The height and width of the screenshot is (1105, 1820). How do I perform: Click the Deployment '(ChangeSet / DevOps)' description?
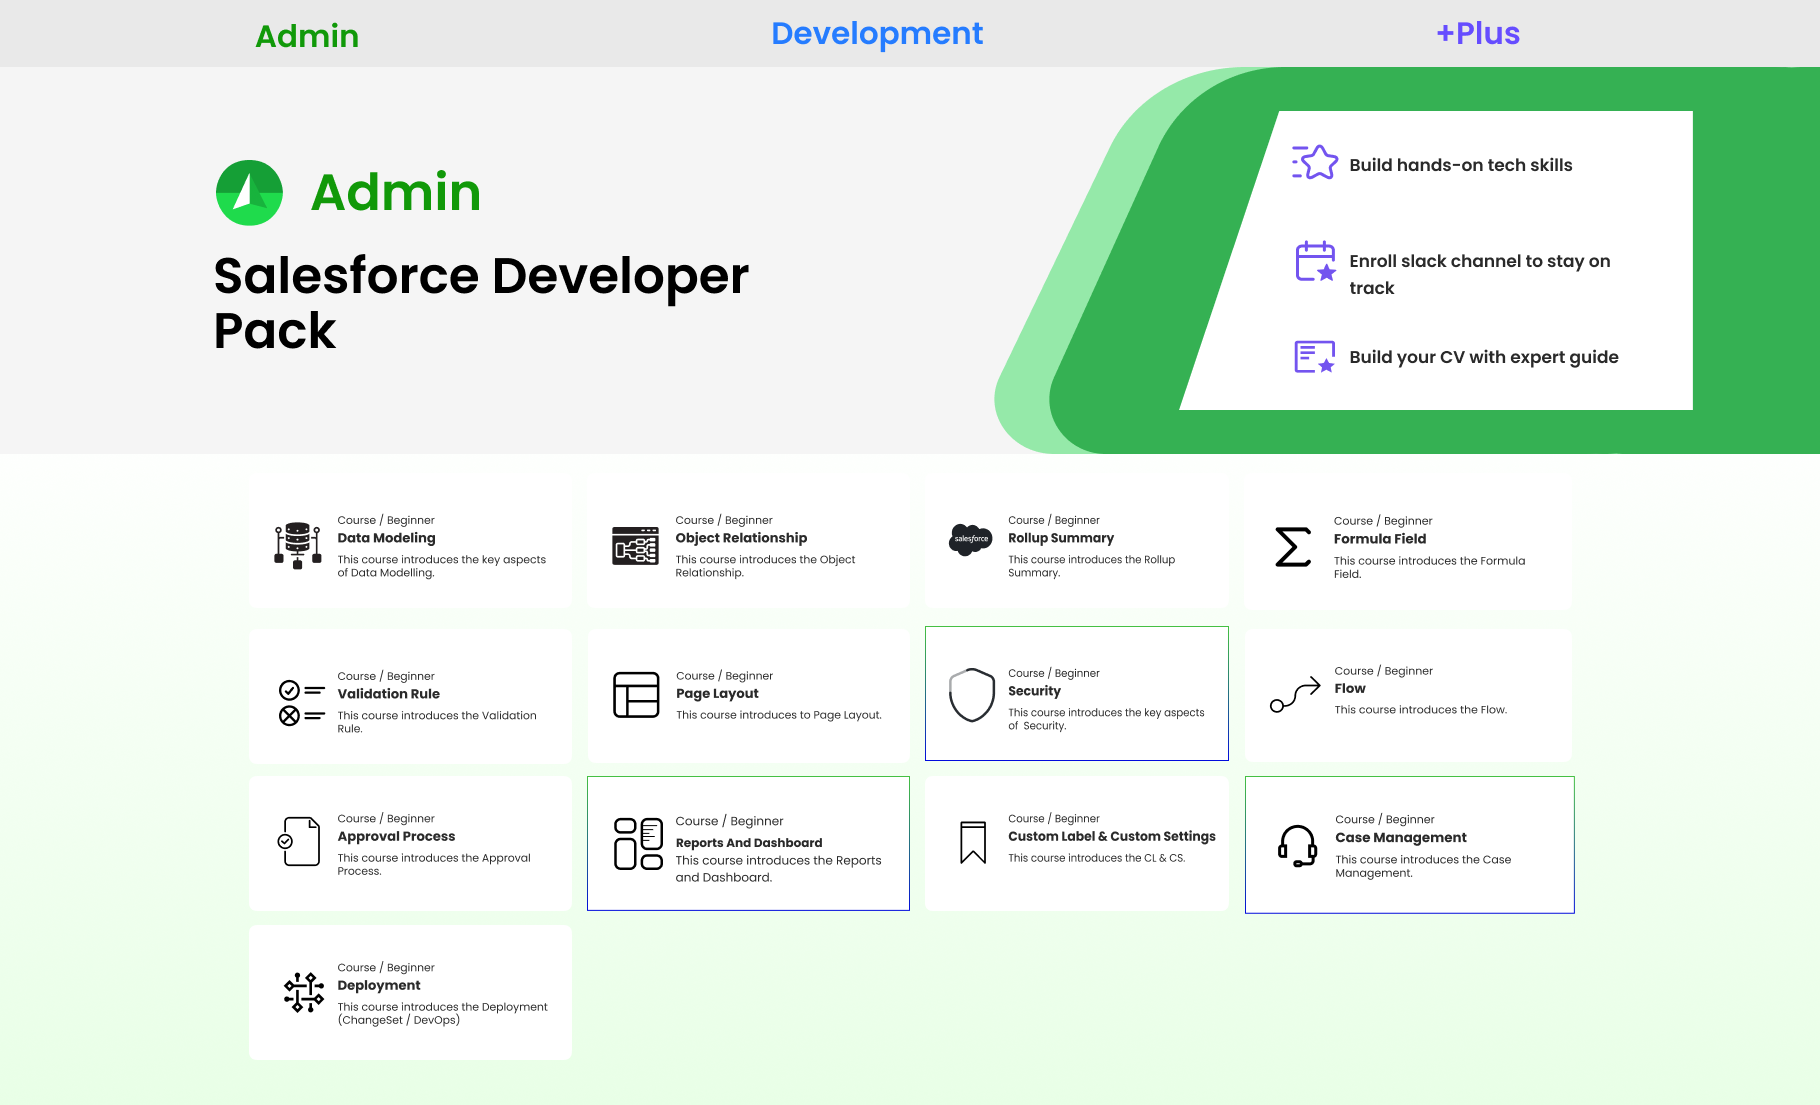pos(442,1014)
